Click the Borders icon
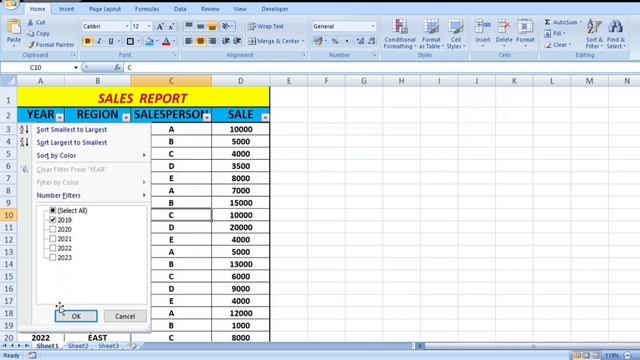 [130, 41]
